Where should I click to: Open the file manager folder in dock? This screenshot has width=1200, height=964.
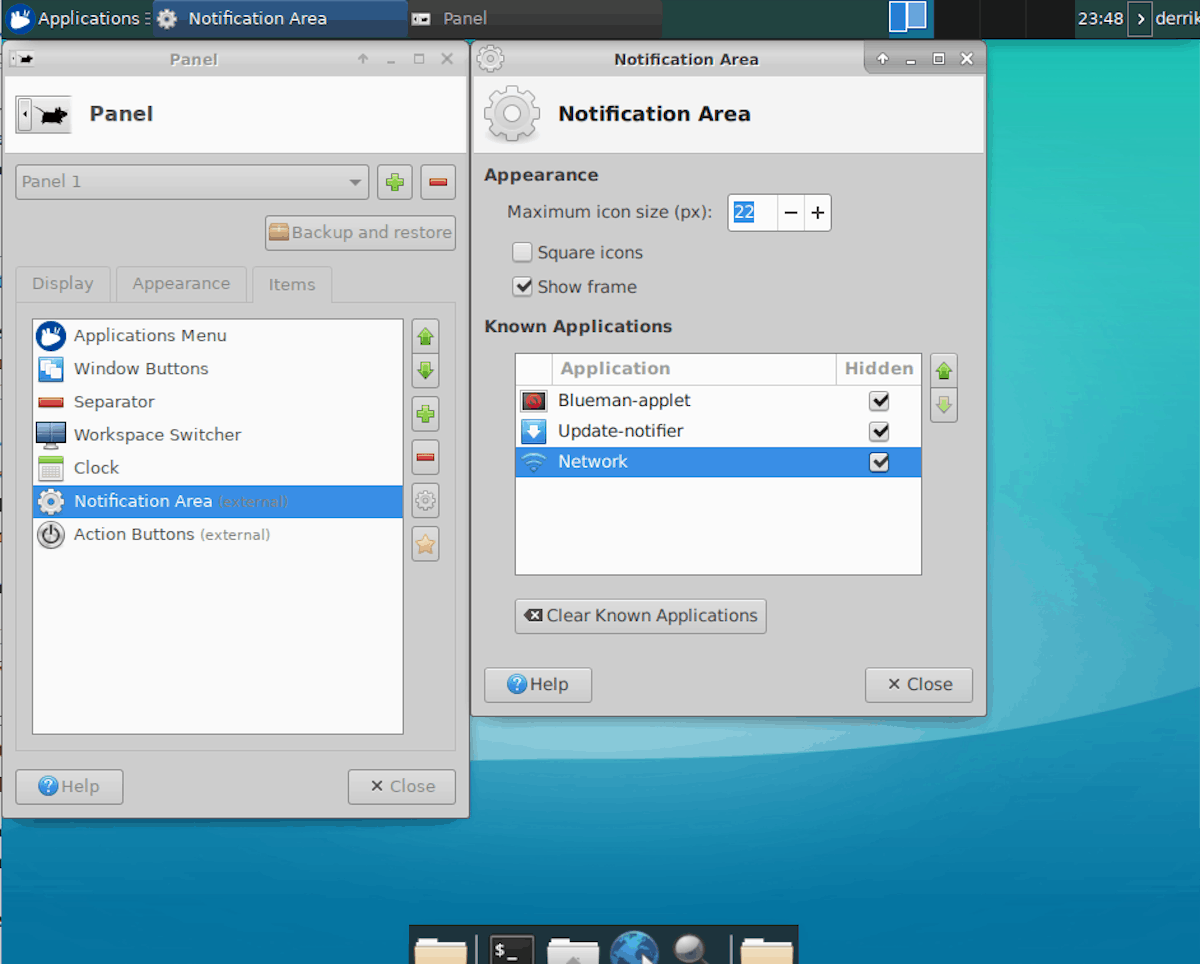(x=440, y=951)
